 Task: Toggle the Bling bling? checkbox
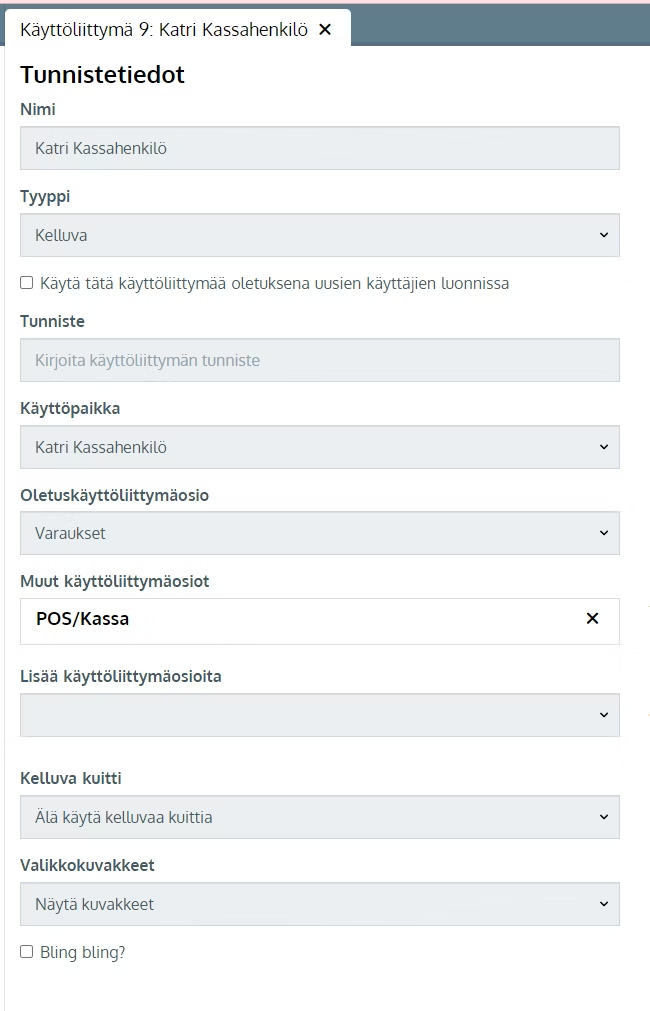pos(26,952)
